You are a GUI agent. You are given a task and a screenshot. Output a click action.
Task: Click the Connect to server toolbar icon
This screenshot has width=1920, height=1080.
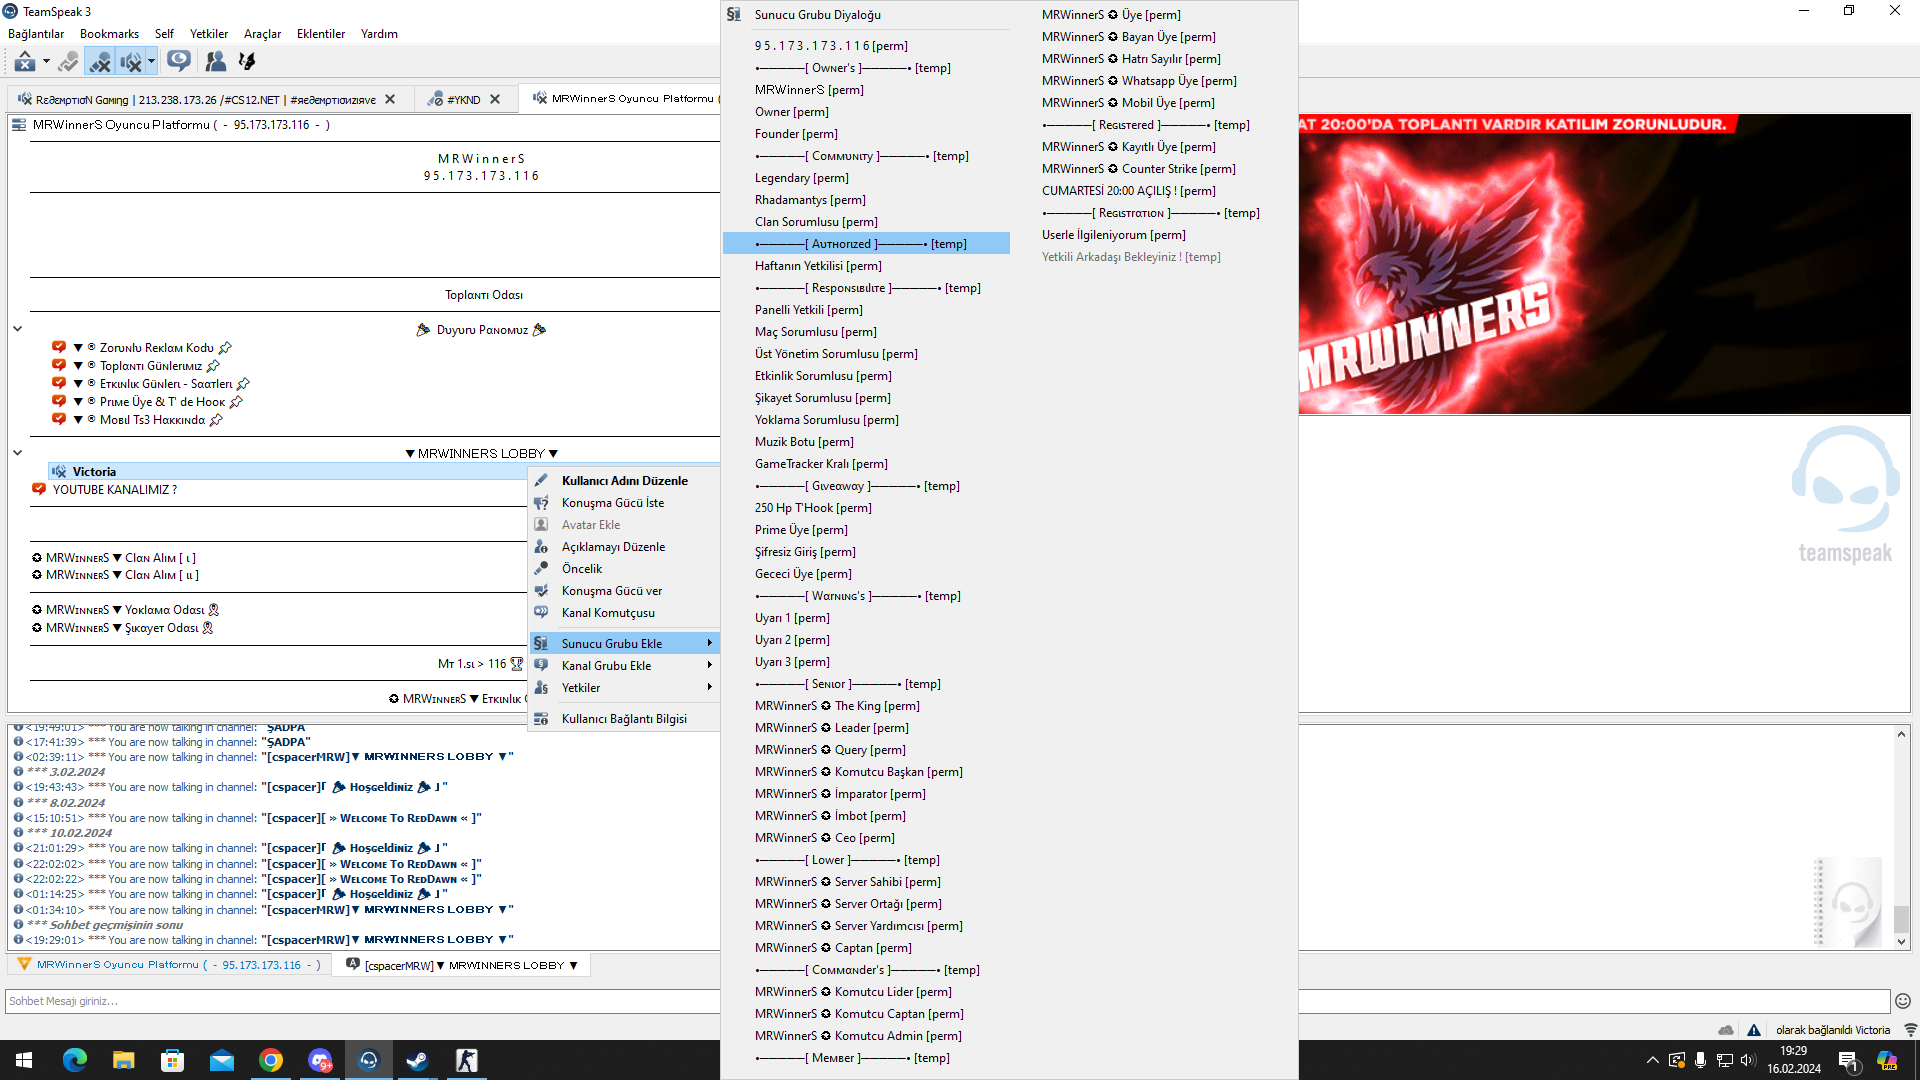coord(25,62)
